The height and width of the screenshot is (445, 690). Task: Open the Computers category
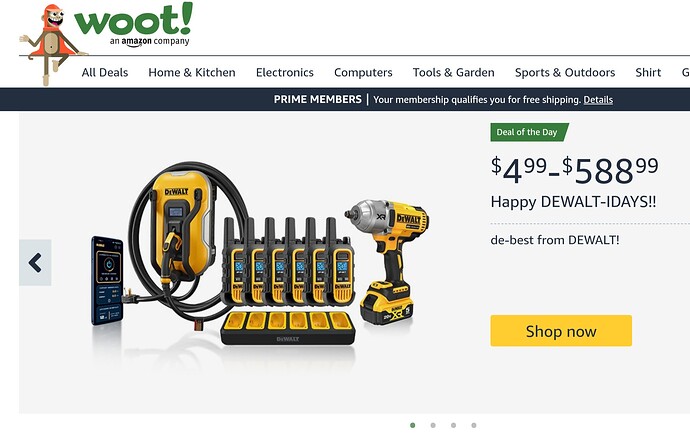(363, 72)
